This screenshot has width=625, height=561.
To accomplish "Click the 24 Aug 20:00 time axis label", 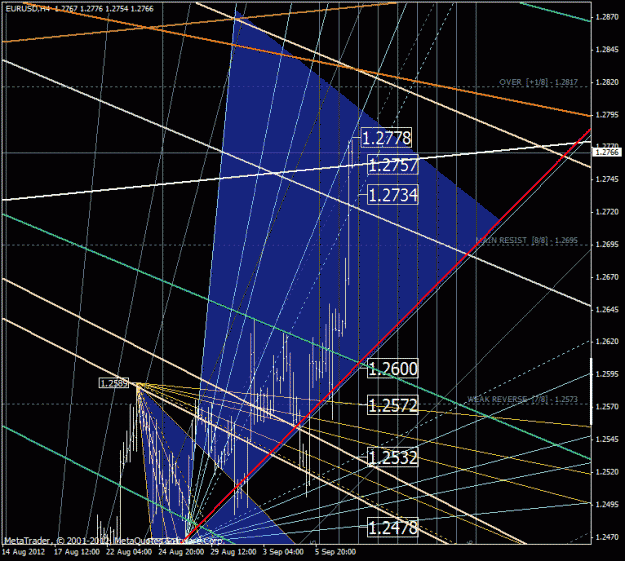I will tap(181, 552).
